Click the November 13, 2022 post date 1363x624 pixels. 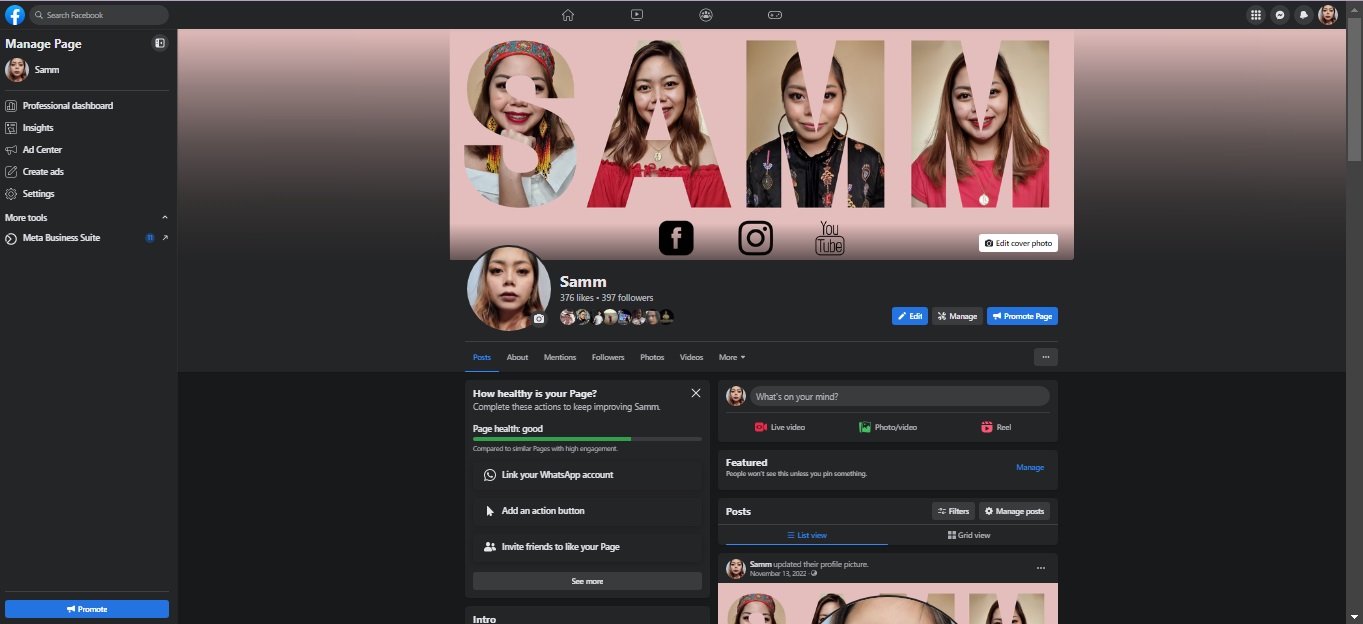[x=778, y=574]
